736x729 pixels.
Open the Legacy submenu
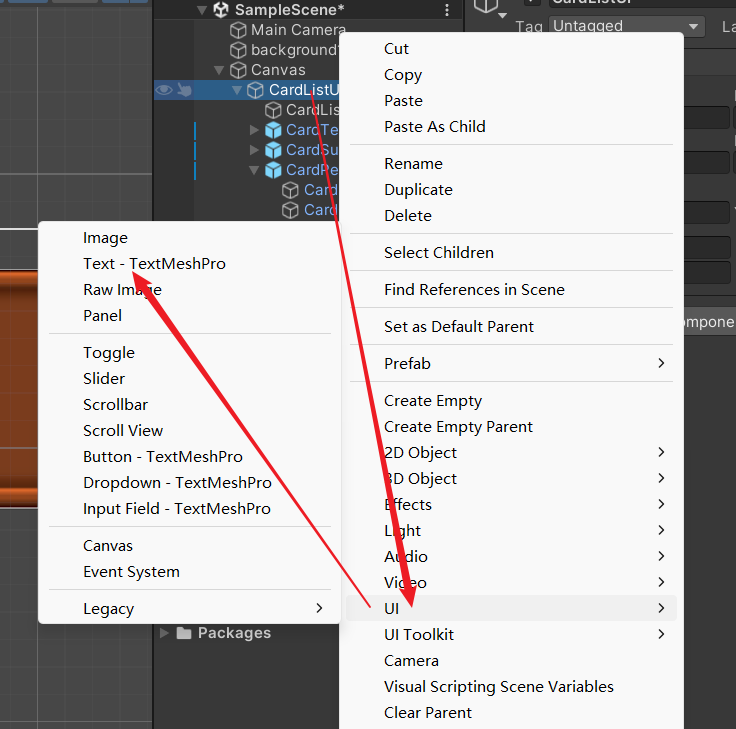[190, 609]
